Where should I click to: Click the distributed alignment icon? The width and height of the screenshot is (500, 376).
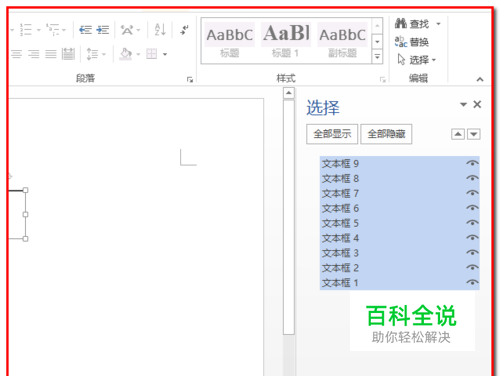(68, 54)
